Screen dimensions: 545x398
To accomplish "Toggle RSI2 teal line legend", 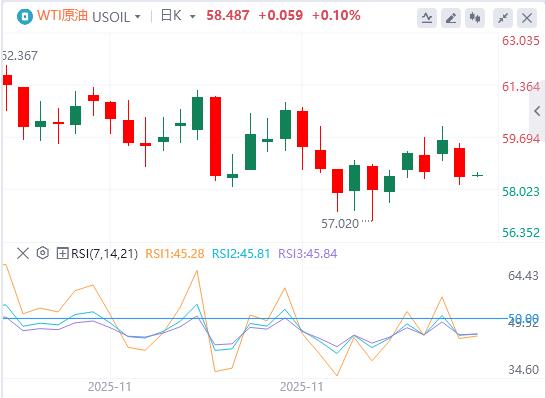I will (x=241, y=254).
